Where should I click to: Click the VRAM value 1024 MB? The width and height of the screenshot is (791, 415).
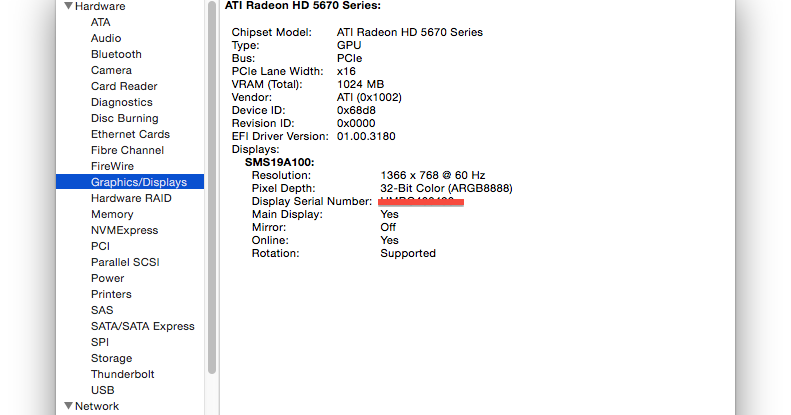click(360, 84)
